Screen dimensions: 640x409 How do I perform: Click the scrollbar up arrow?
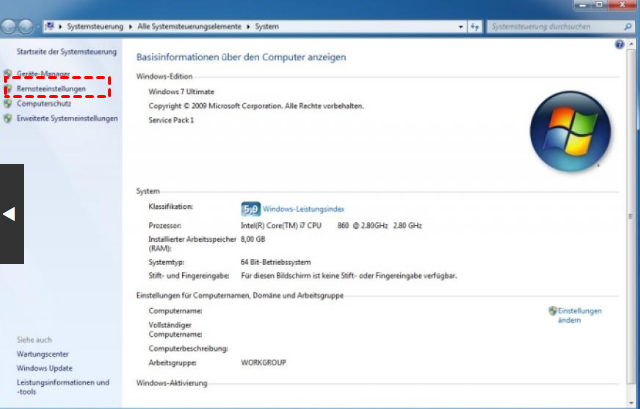tap(631, 44)
